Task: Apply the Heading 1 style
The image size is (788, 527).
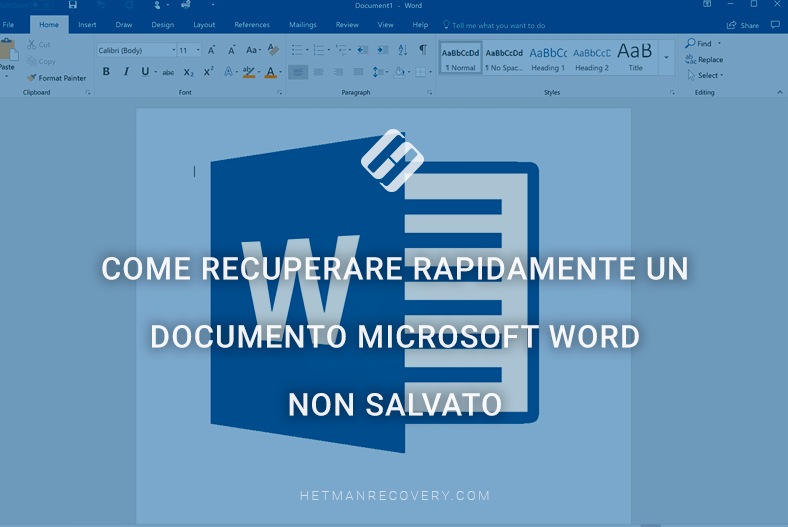Action: (548, 58)
